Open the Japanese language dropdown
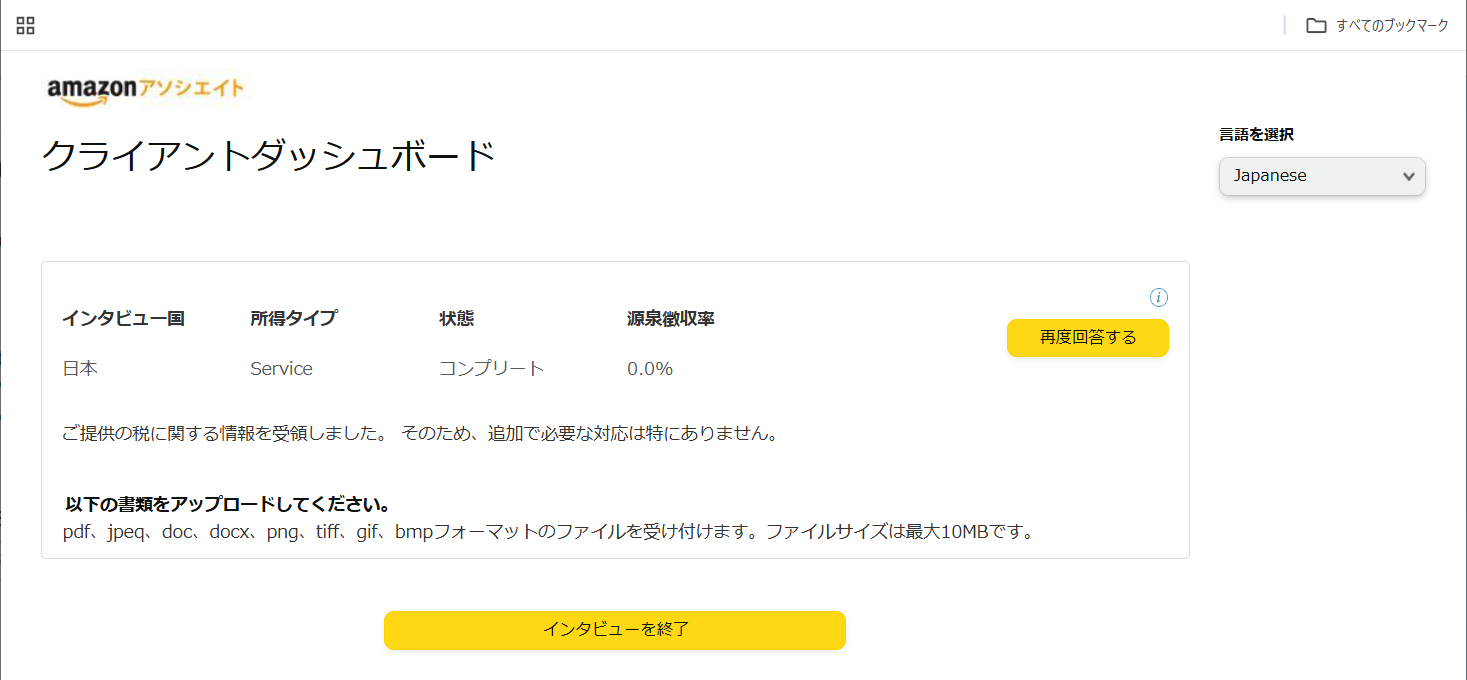The height and width of the screenshot is (680, 1467). coord(1322,176)
